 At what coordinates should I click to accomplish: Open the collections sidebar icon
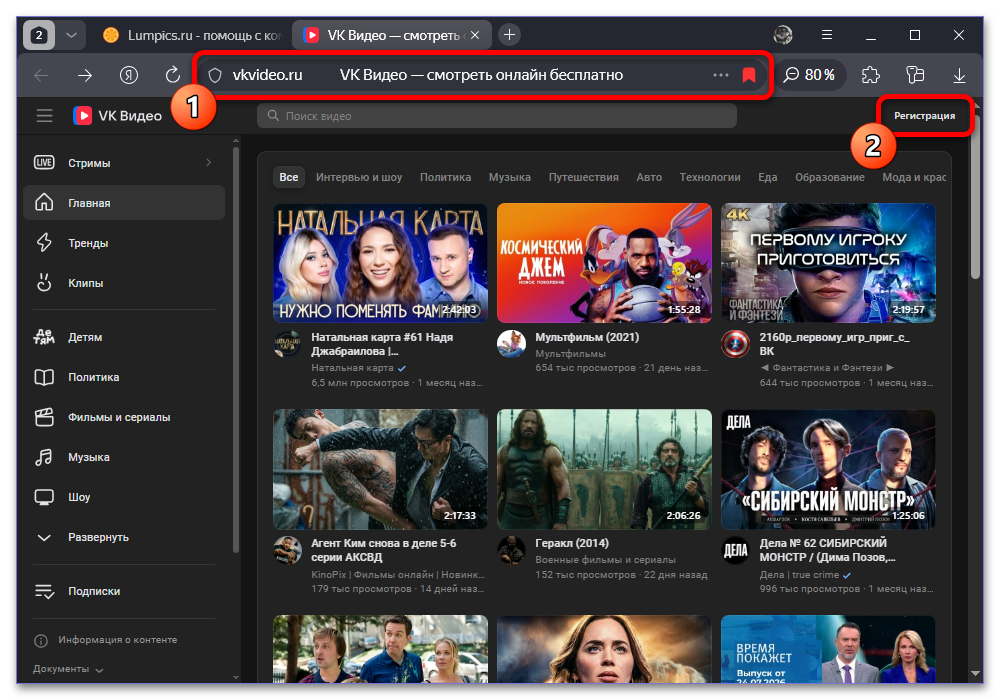pos(915,75)
